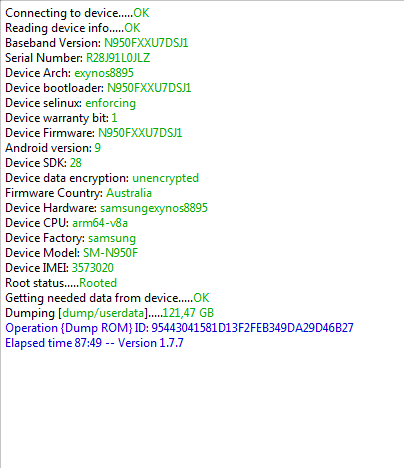
Task: Select the Device Arch exynos8895 text
Action: coord(104,73)
